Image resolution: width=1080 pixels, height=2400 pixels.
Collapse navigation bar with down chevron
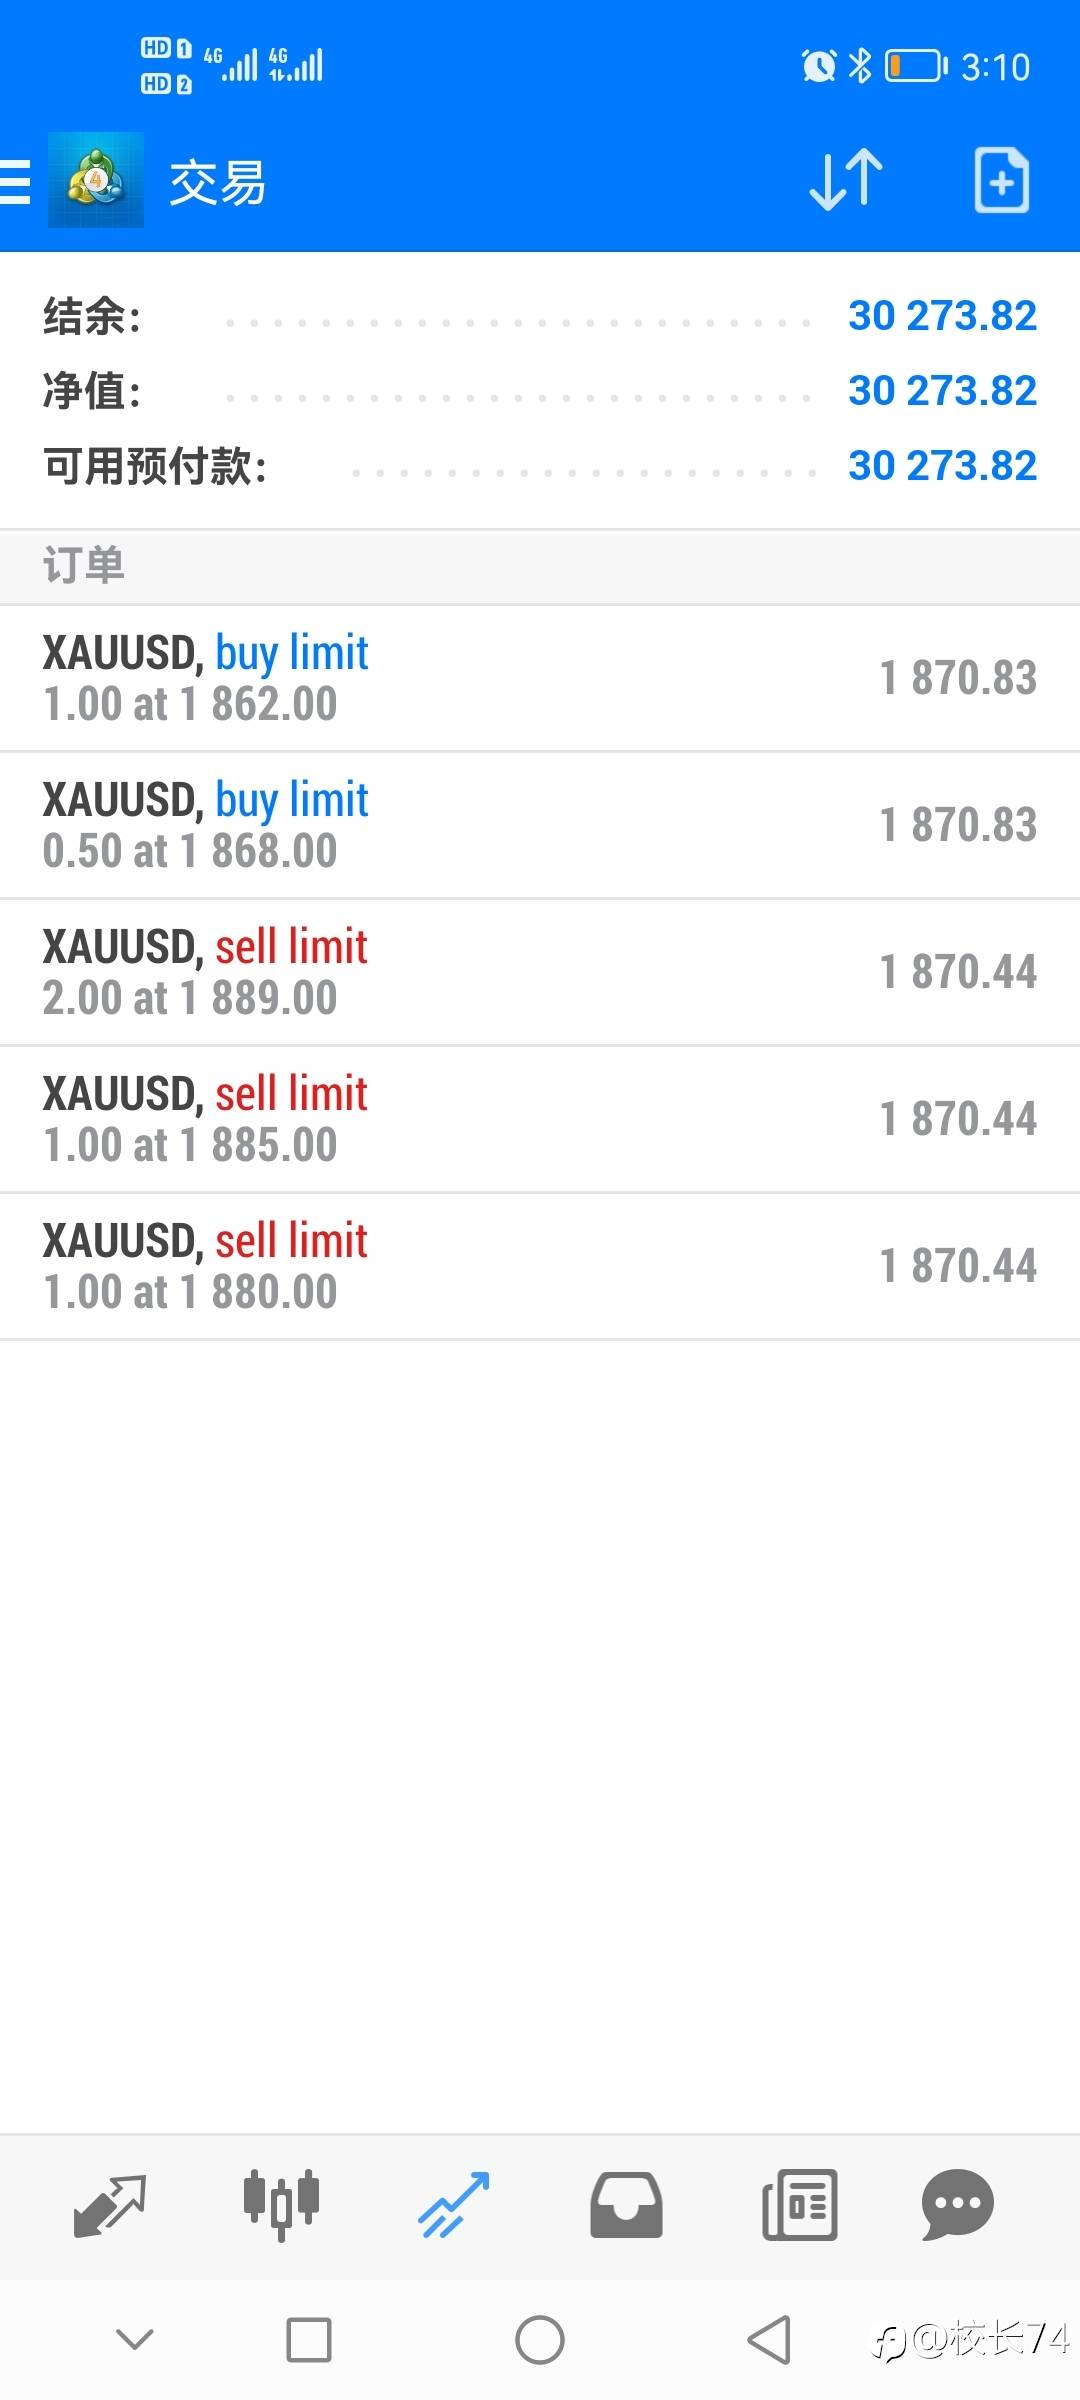coord(135,2339)
